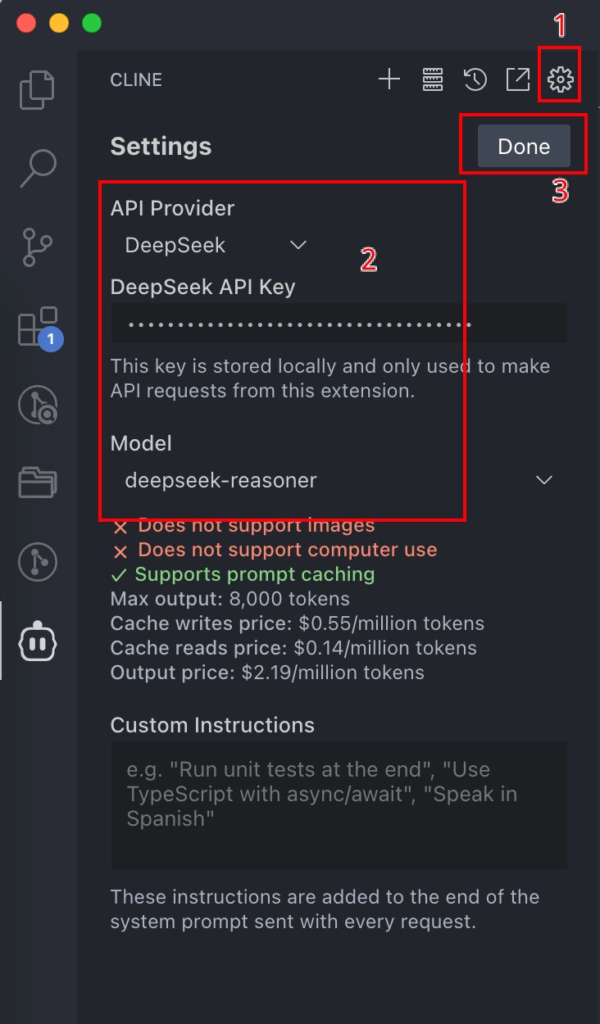The height and width of the screenshot is (1024, 600).
Task: Click the Done button in Settings
Action: pos(524,146)
